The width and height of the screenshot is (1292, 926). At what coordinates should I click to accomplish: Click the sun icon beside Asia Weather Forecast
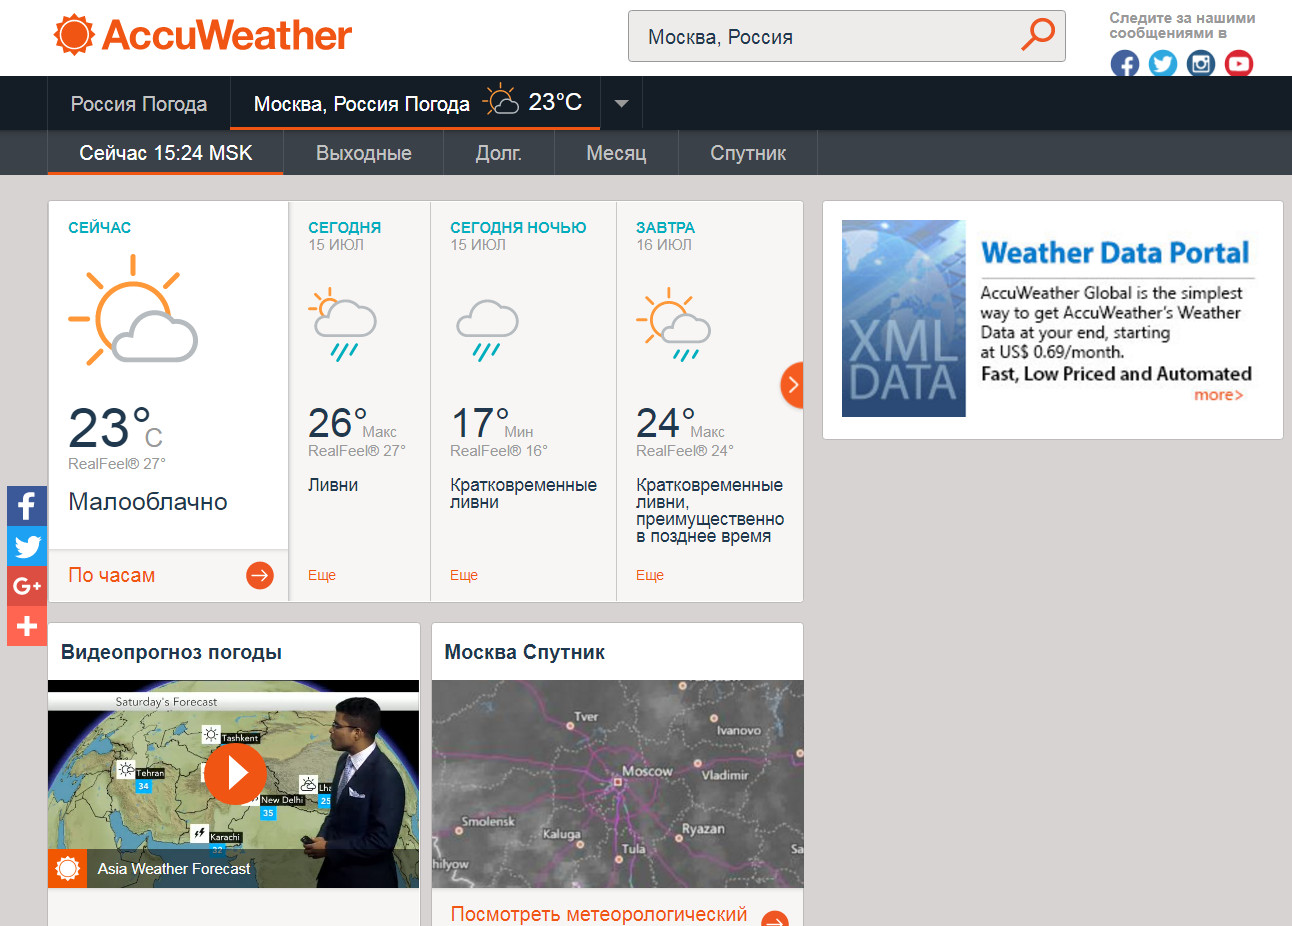[68, 869]
